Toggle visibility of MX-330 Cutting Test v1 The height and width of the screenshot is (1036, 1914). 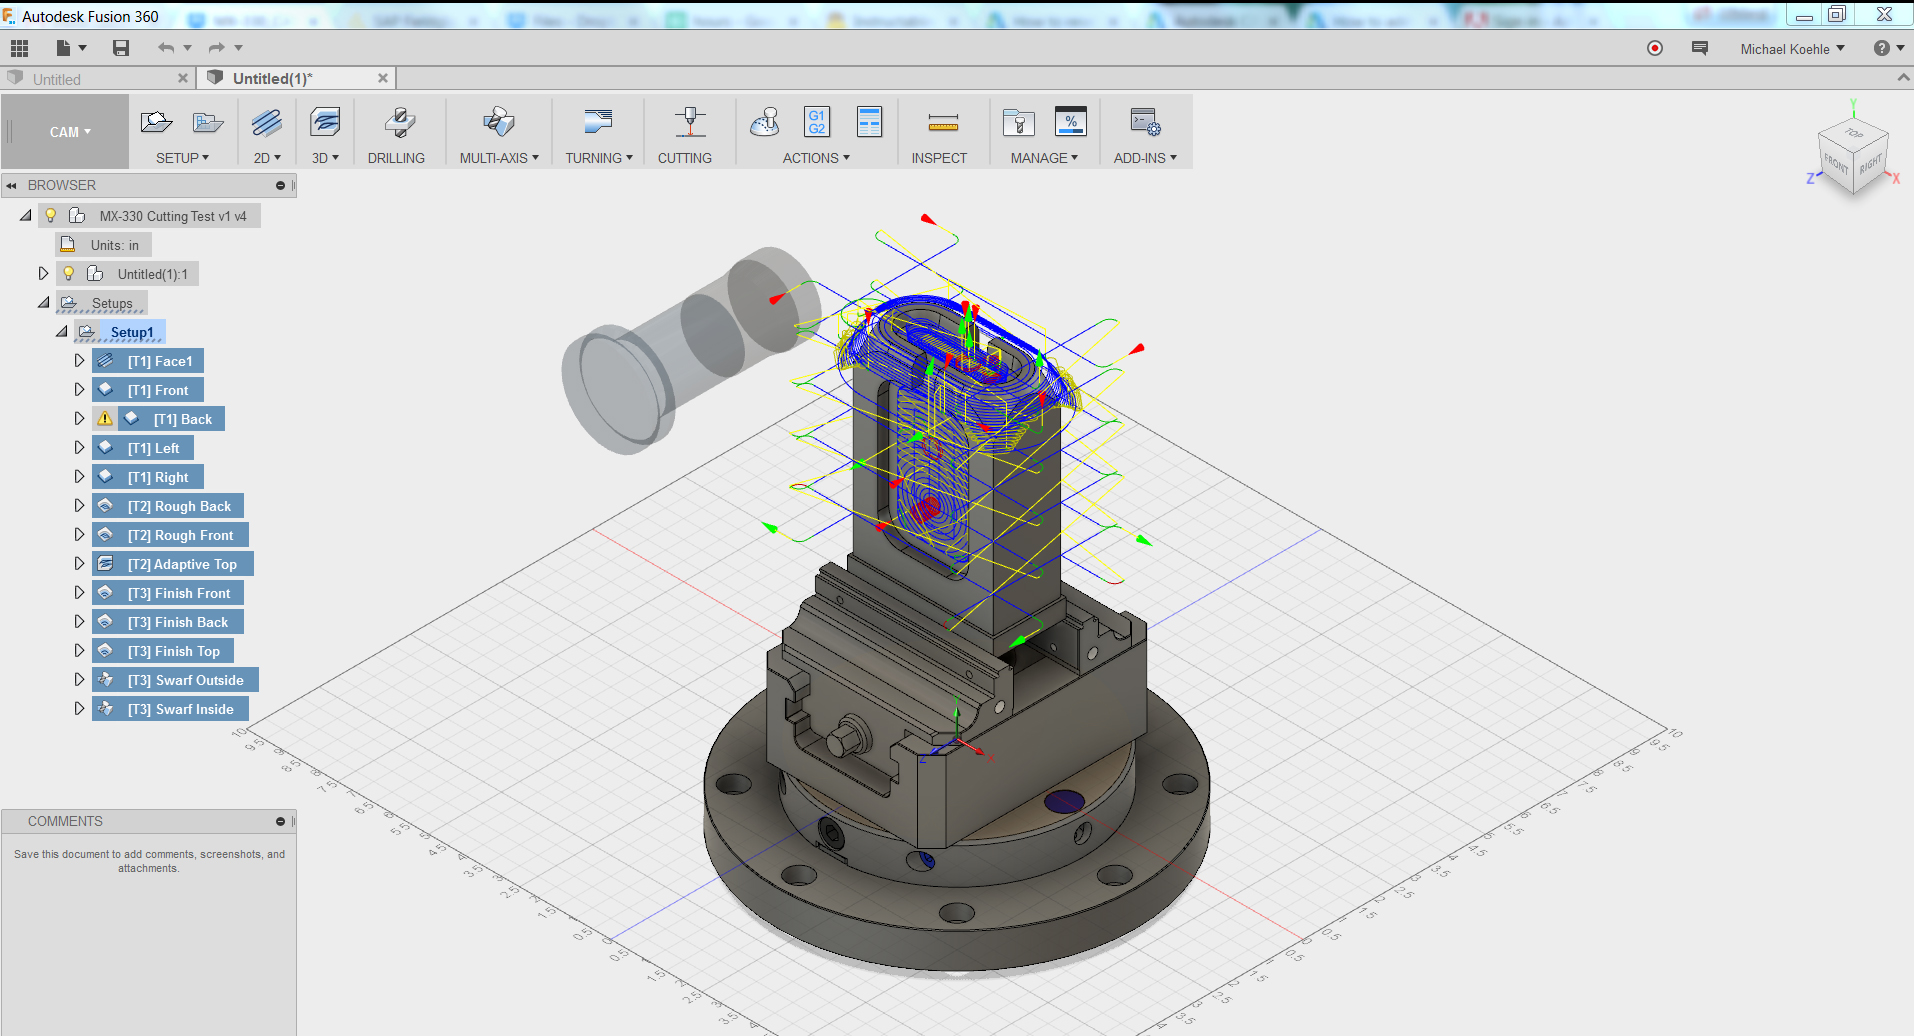(50, 215)
